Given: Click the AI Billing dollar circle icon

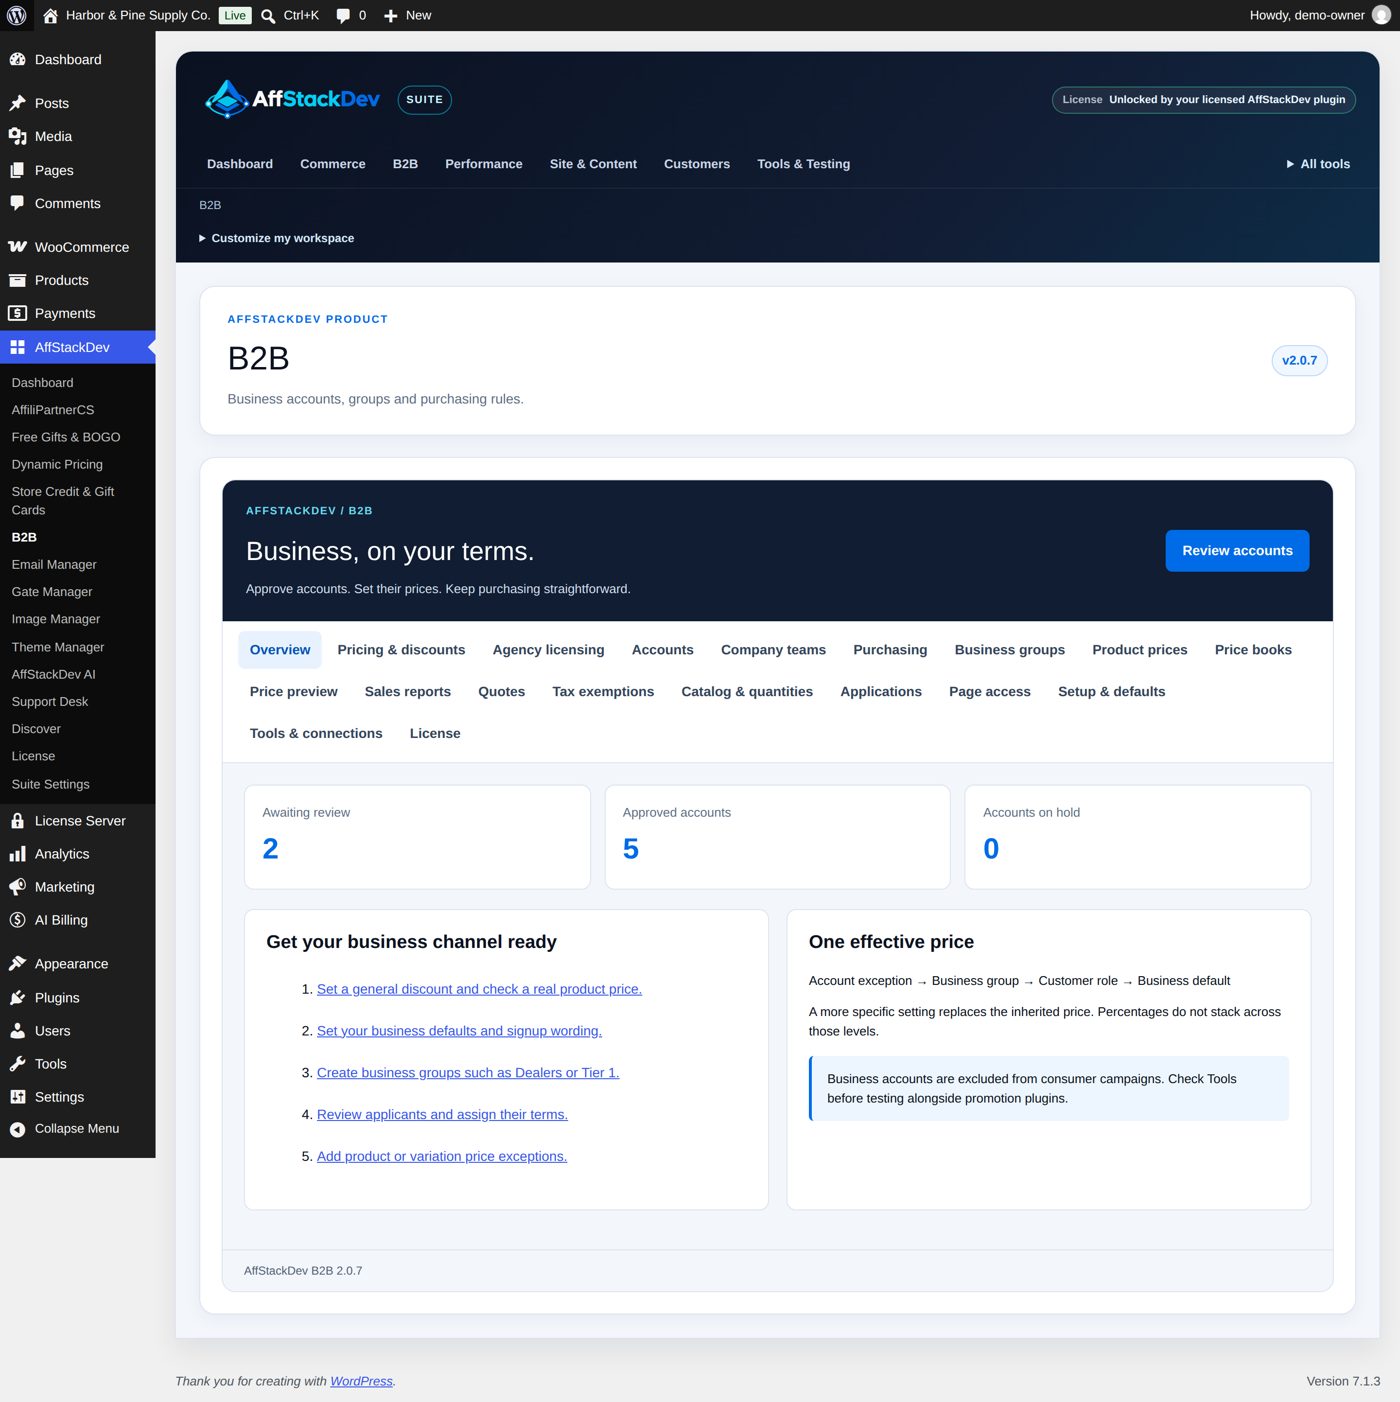Looking at the screenshot, I should (17, 920).
